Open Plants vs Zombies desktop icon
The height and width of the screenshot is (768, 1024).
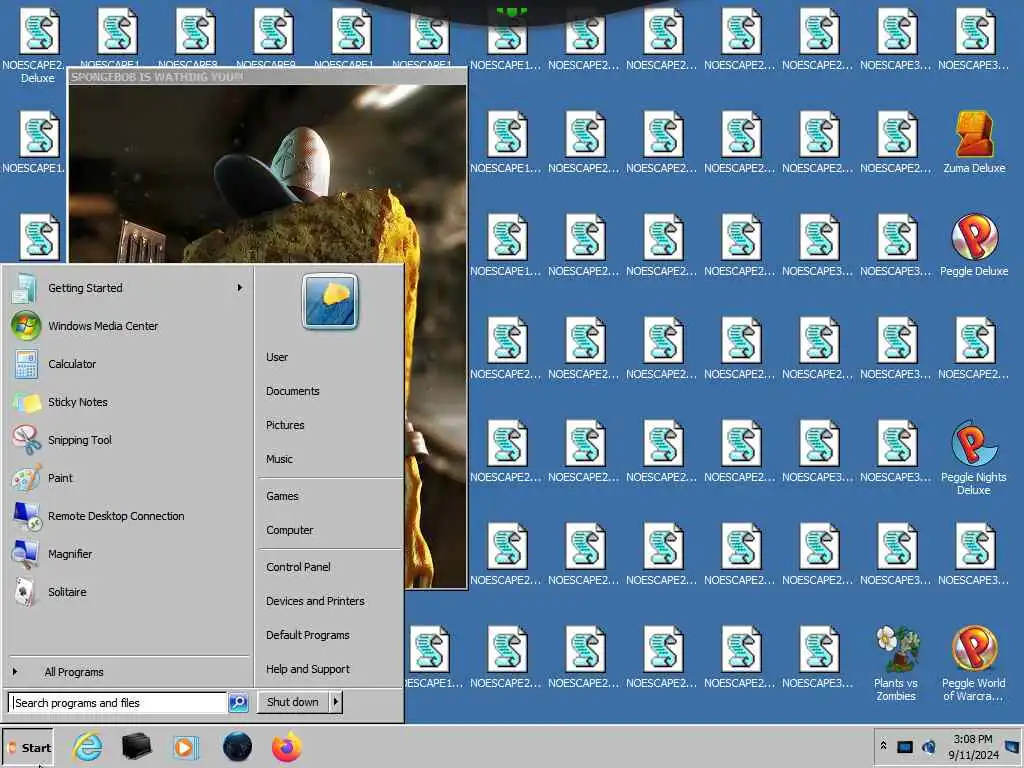coord(896,664)
